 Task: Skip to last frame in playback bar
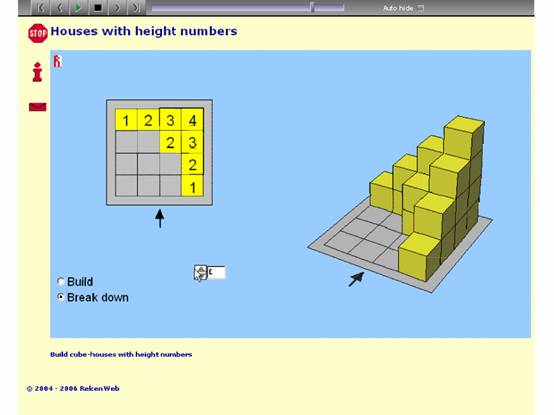135,7
